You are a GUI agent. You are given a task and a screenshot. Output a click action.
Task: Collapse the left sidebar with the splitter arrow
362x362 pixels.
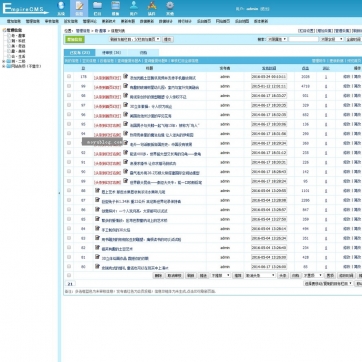[x=60, y=193]
